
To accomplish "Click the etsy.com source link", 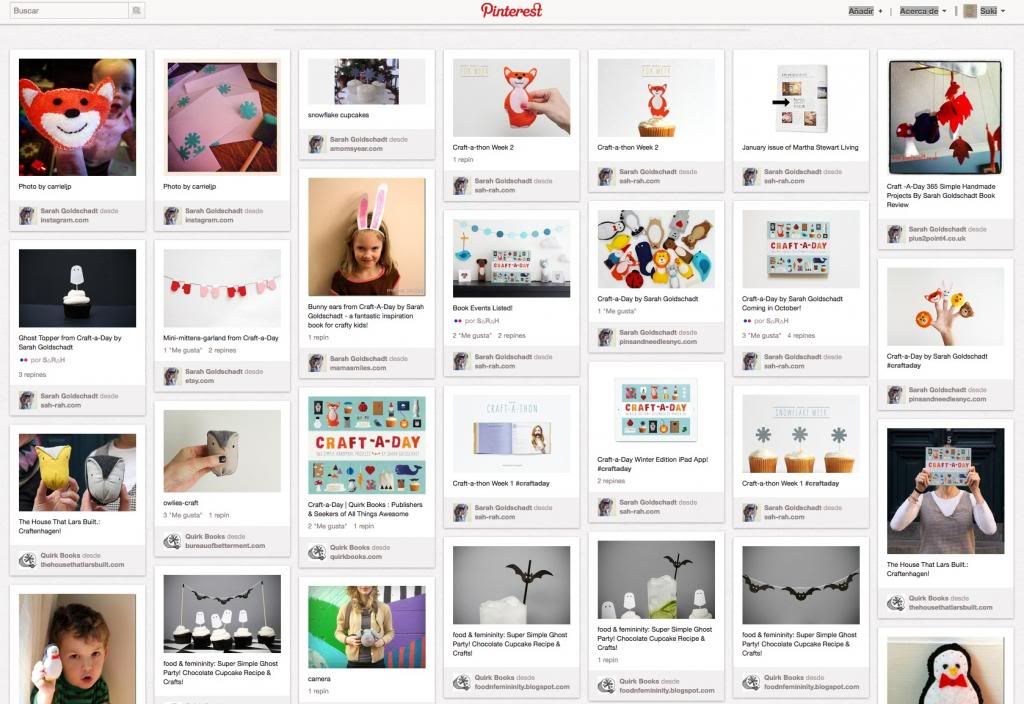I will tap(200, 381).
